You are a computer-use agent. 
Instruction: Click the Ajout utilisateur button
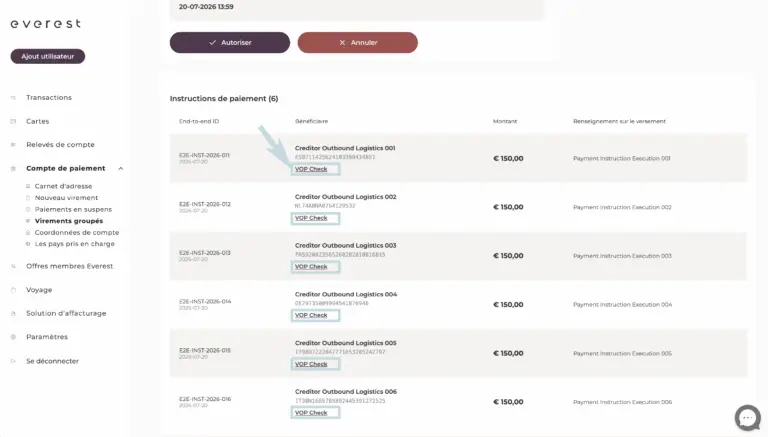pyautogui.click(x=48, y=56)
